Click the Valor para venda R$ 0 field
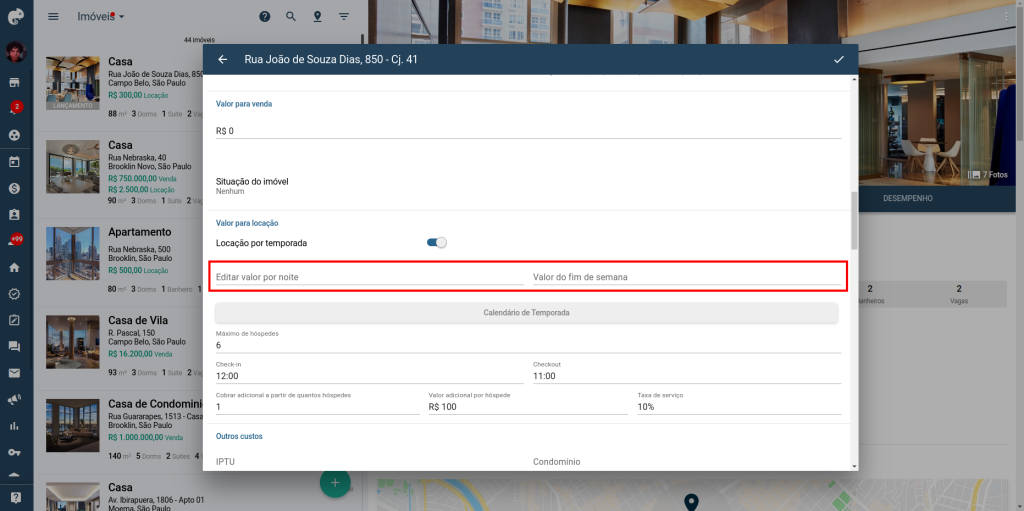 click(x=528, y=131)
